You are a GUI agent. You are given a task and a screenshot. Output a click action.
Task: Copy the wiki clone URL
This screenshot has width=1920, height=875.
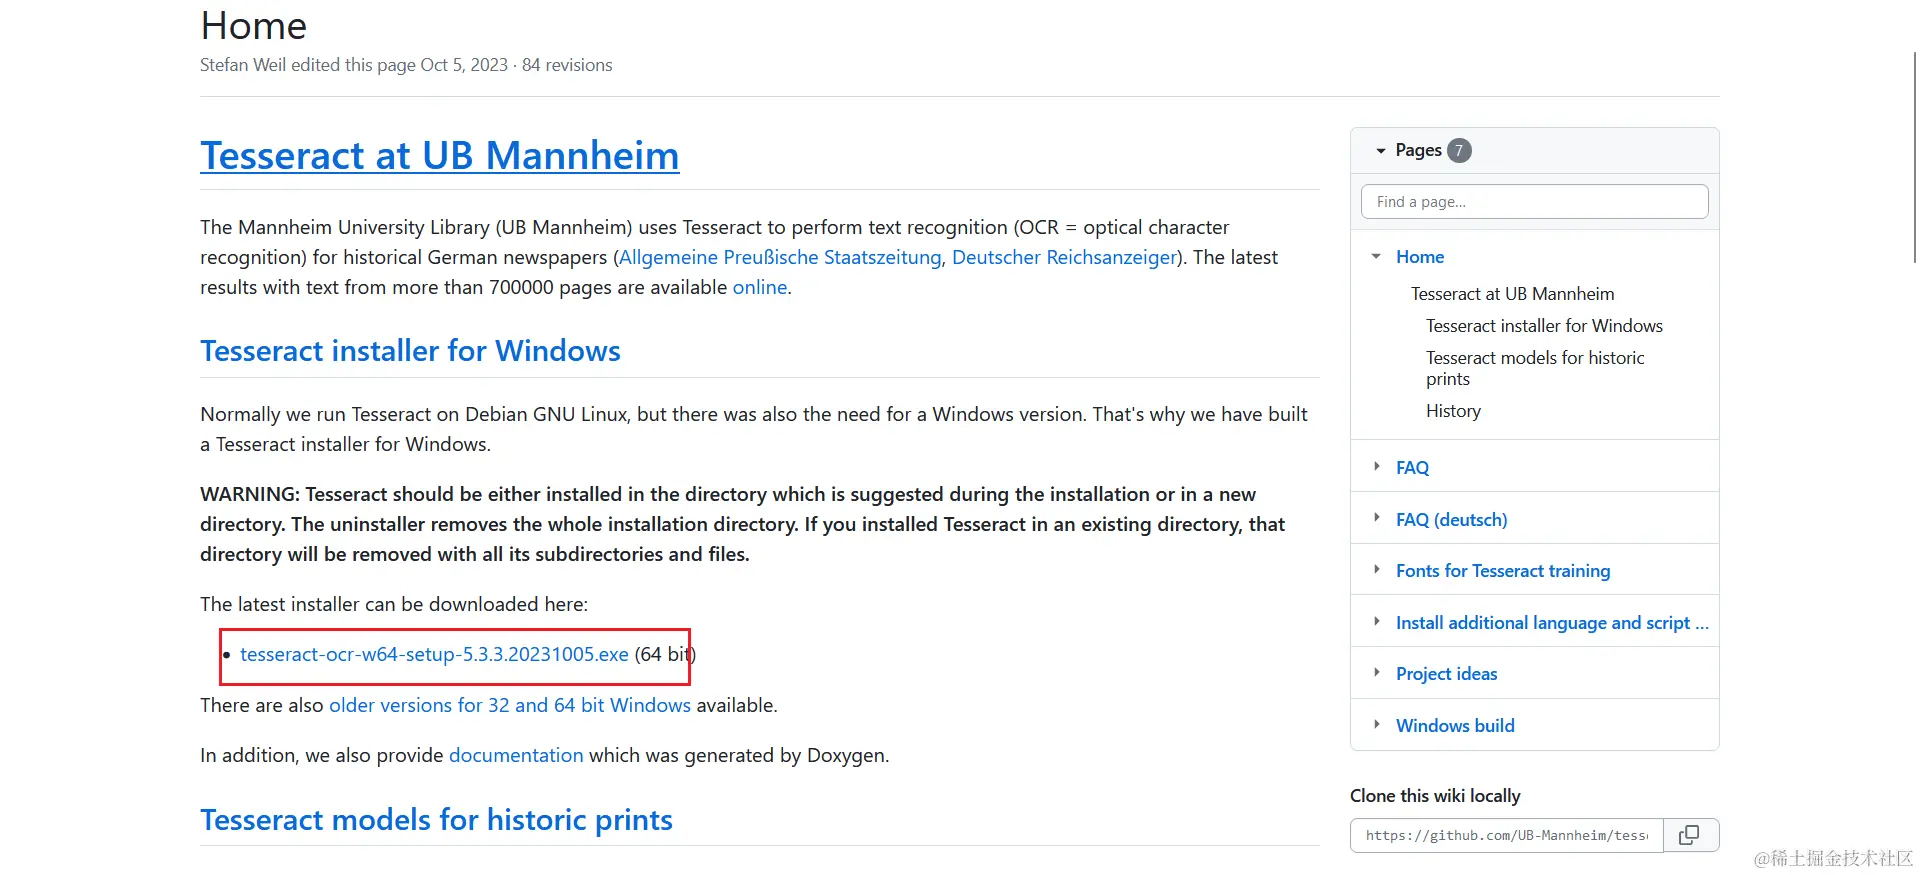(1690, 835)
